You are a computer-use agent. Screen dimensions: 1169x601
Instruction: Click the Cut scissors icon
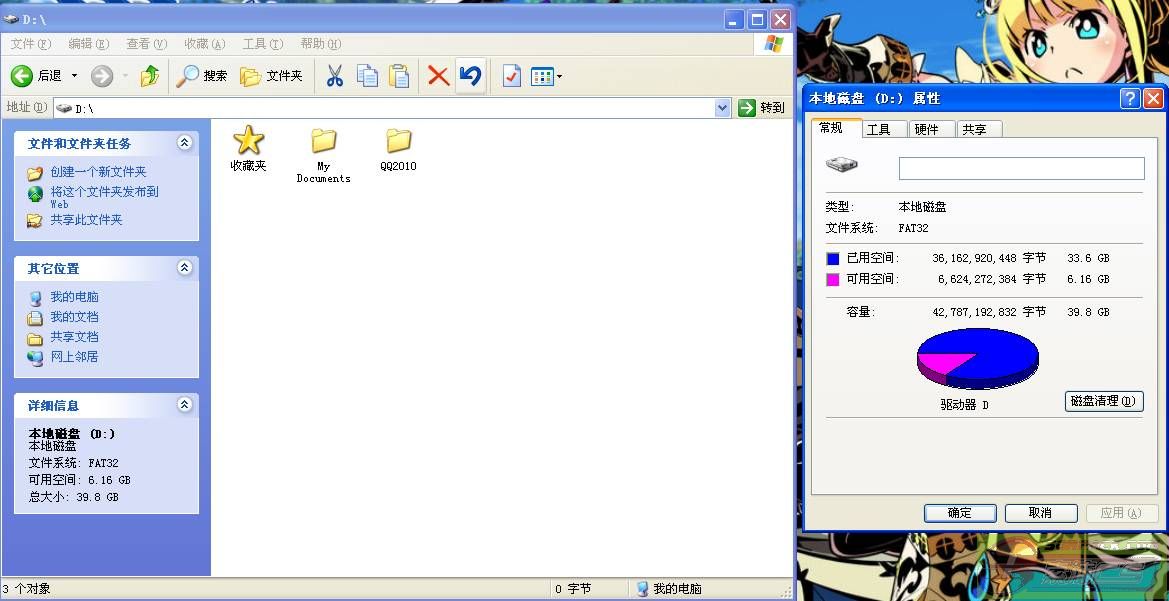pos(335,76)
